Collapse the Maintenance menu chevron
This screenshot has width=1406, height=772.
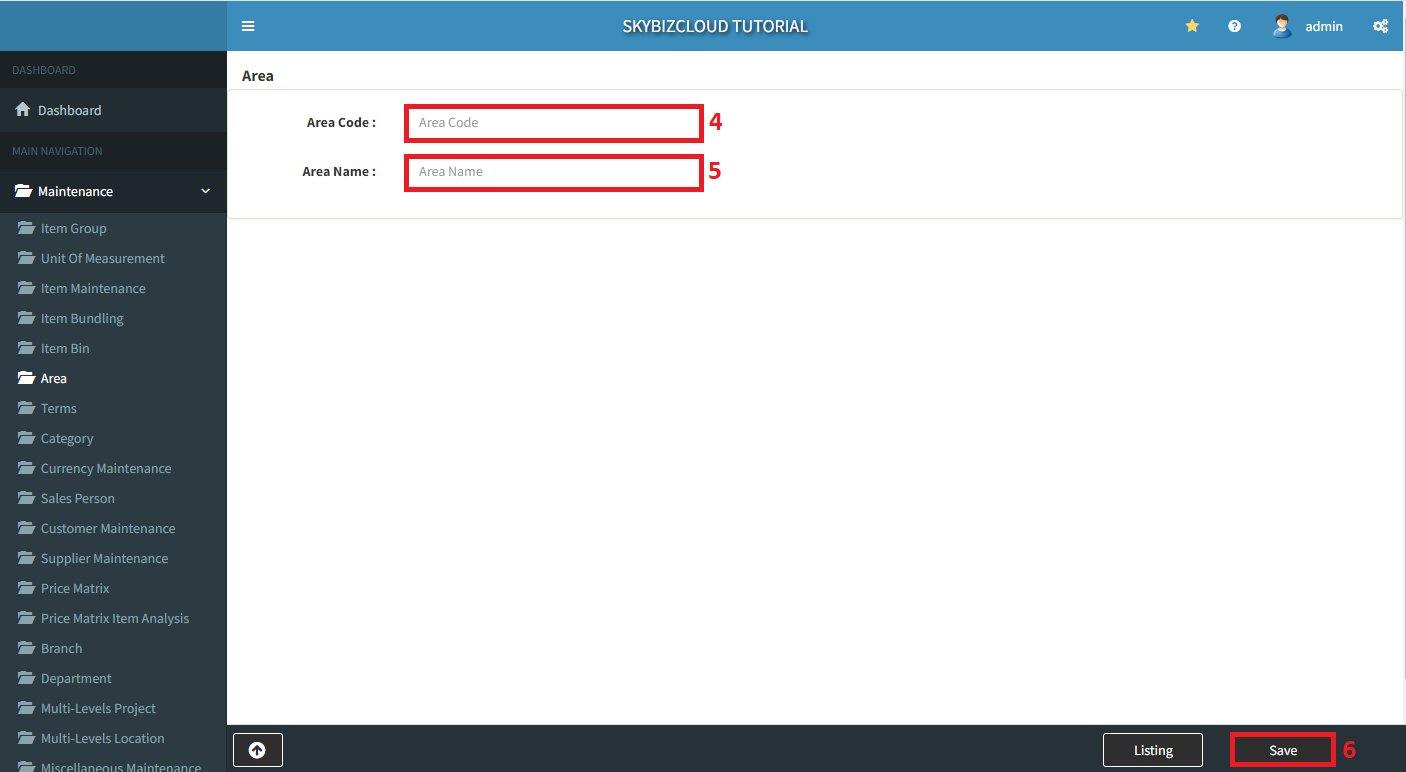(x=206, y=191)
